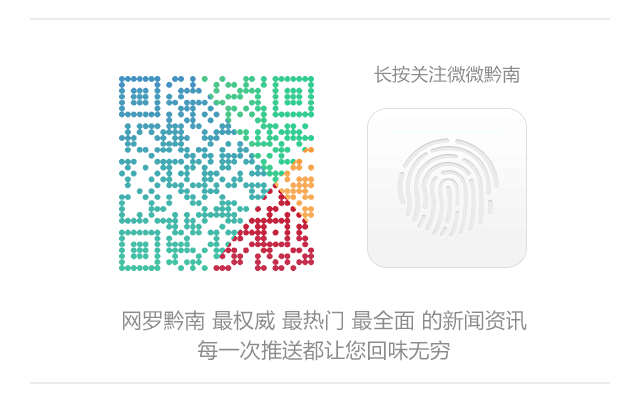Click the gray divider line below the slogan

[320, 383]
